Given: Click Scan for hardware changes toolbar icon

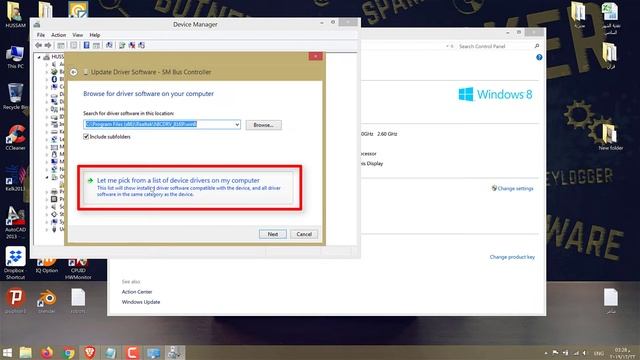Looking at the screenshot, I should coord(109,45).
